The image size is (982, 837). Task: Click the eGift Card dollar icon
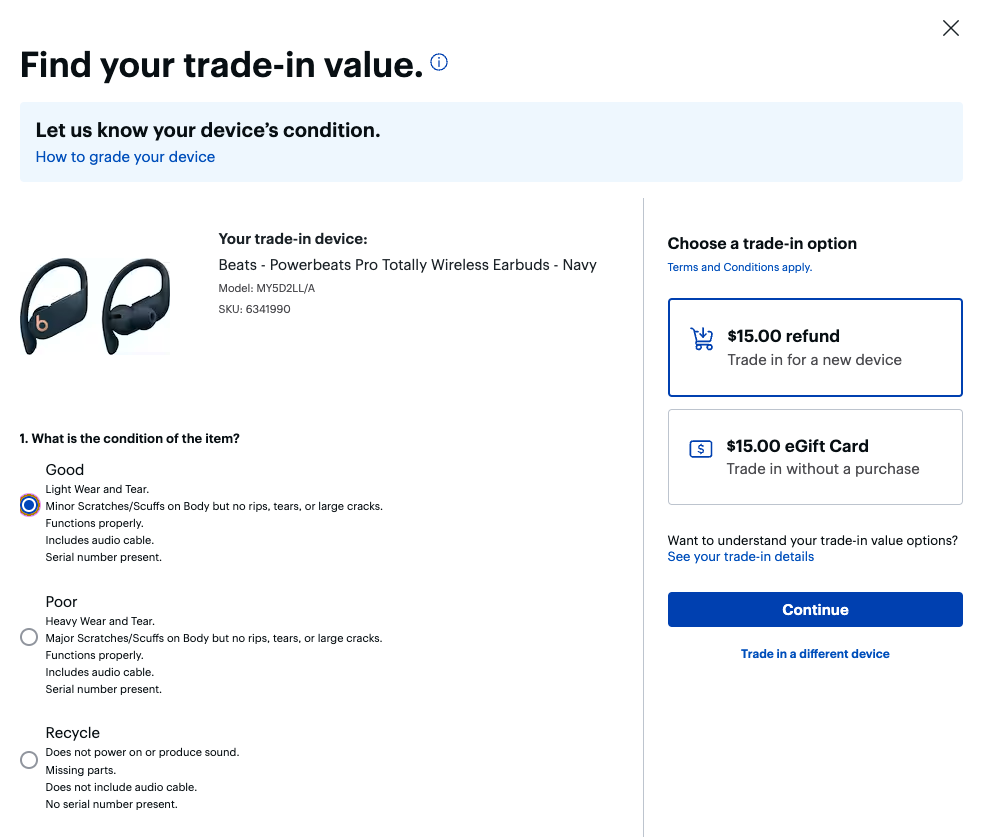click(x=701, y=449)
